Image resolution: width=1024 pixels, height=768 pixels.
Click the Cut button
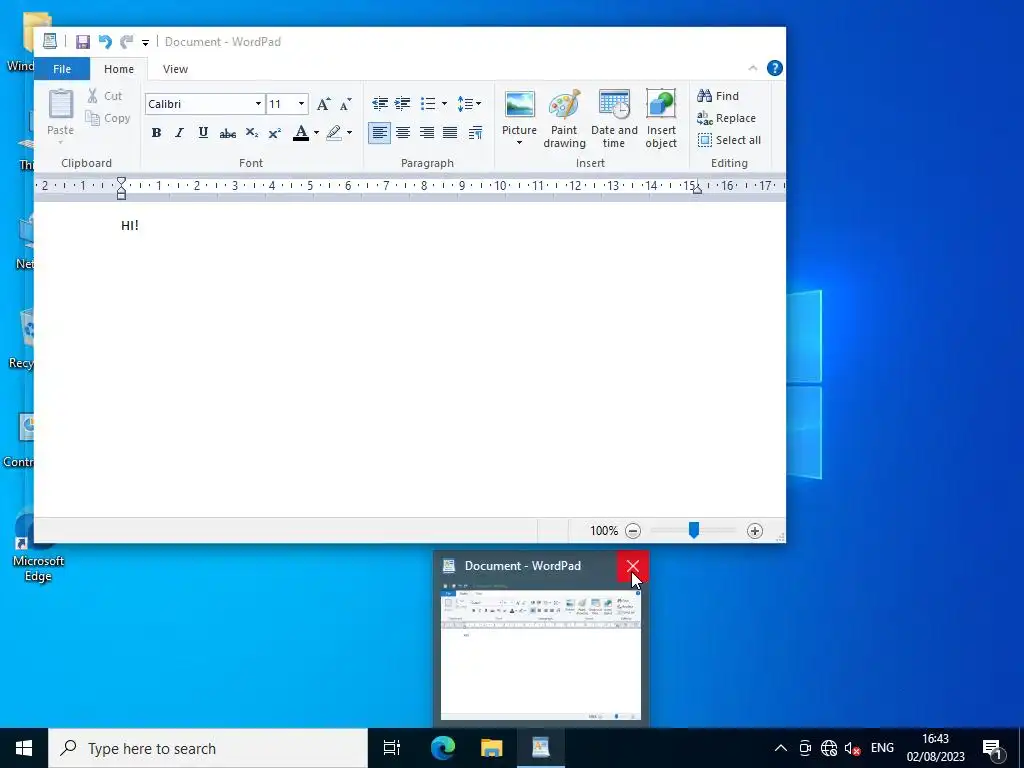pos(104,96)
